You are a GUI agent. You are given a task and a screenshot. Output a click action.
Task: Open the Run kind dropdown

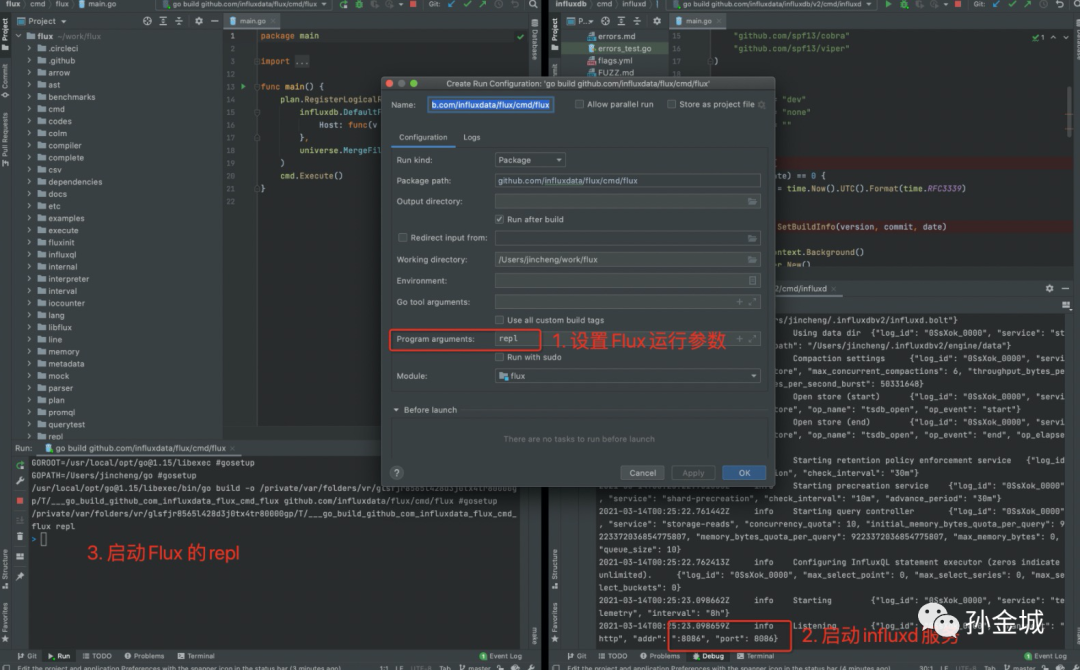[530, 160]
